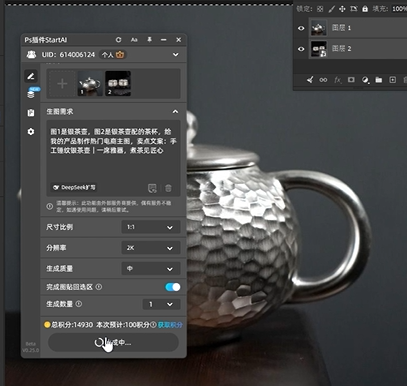This screenshot has height=386, width=407.
Task: Click the 总积分:14930 points text
Action: pos(72,324)
